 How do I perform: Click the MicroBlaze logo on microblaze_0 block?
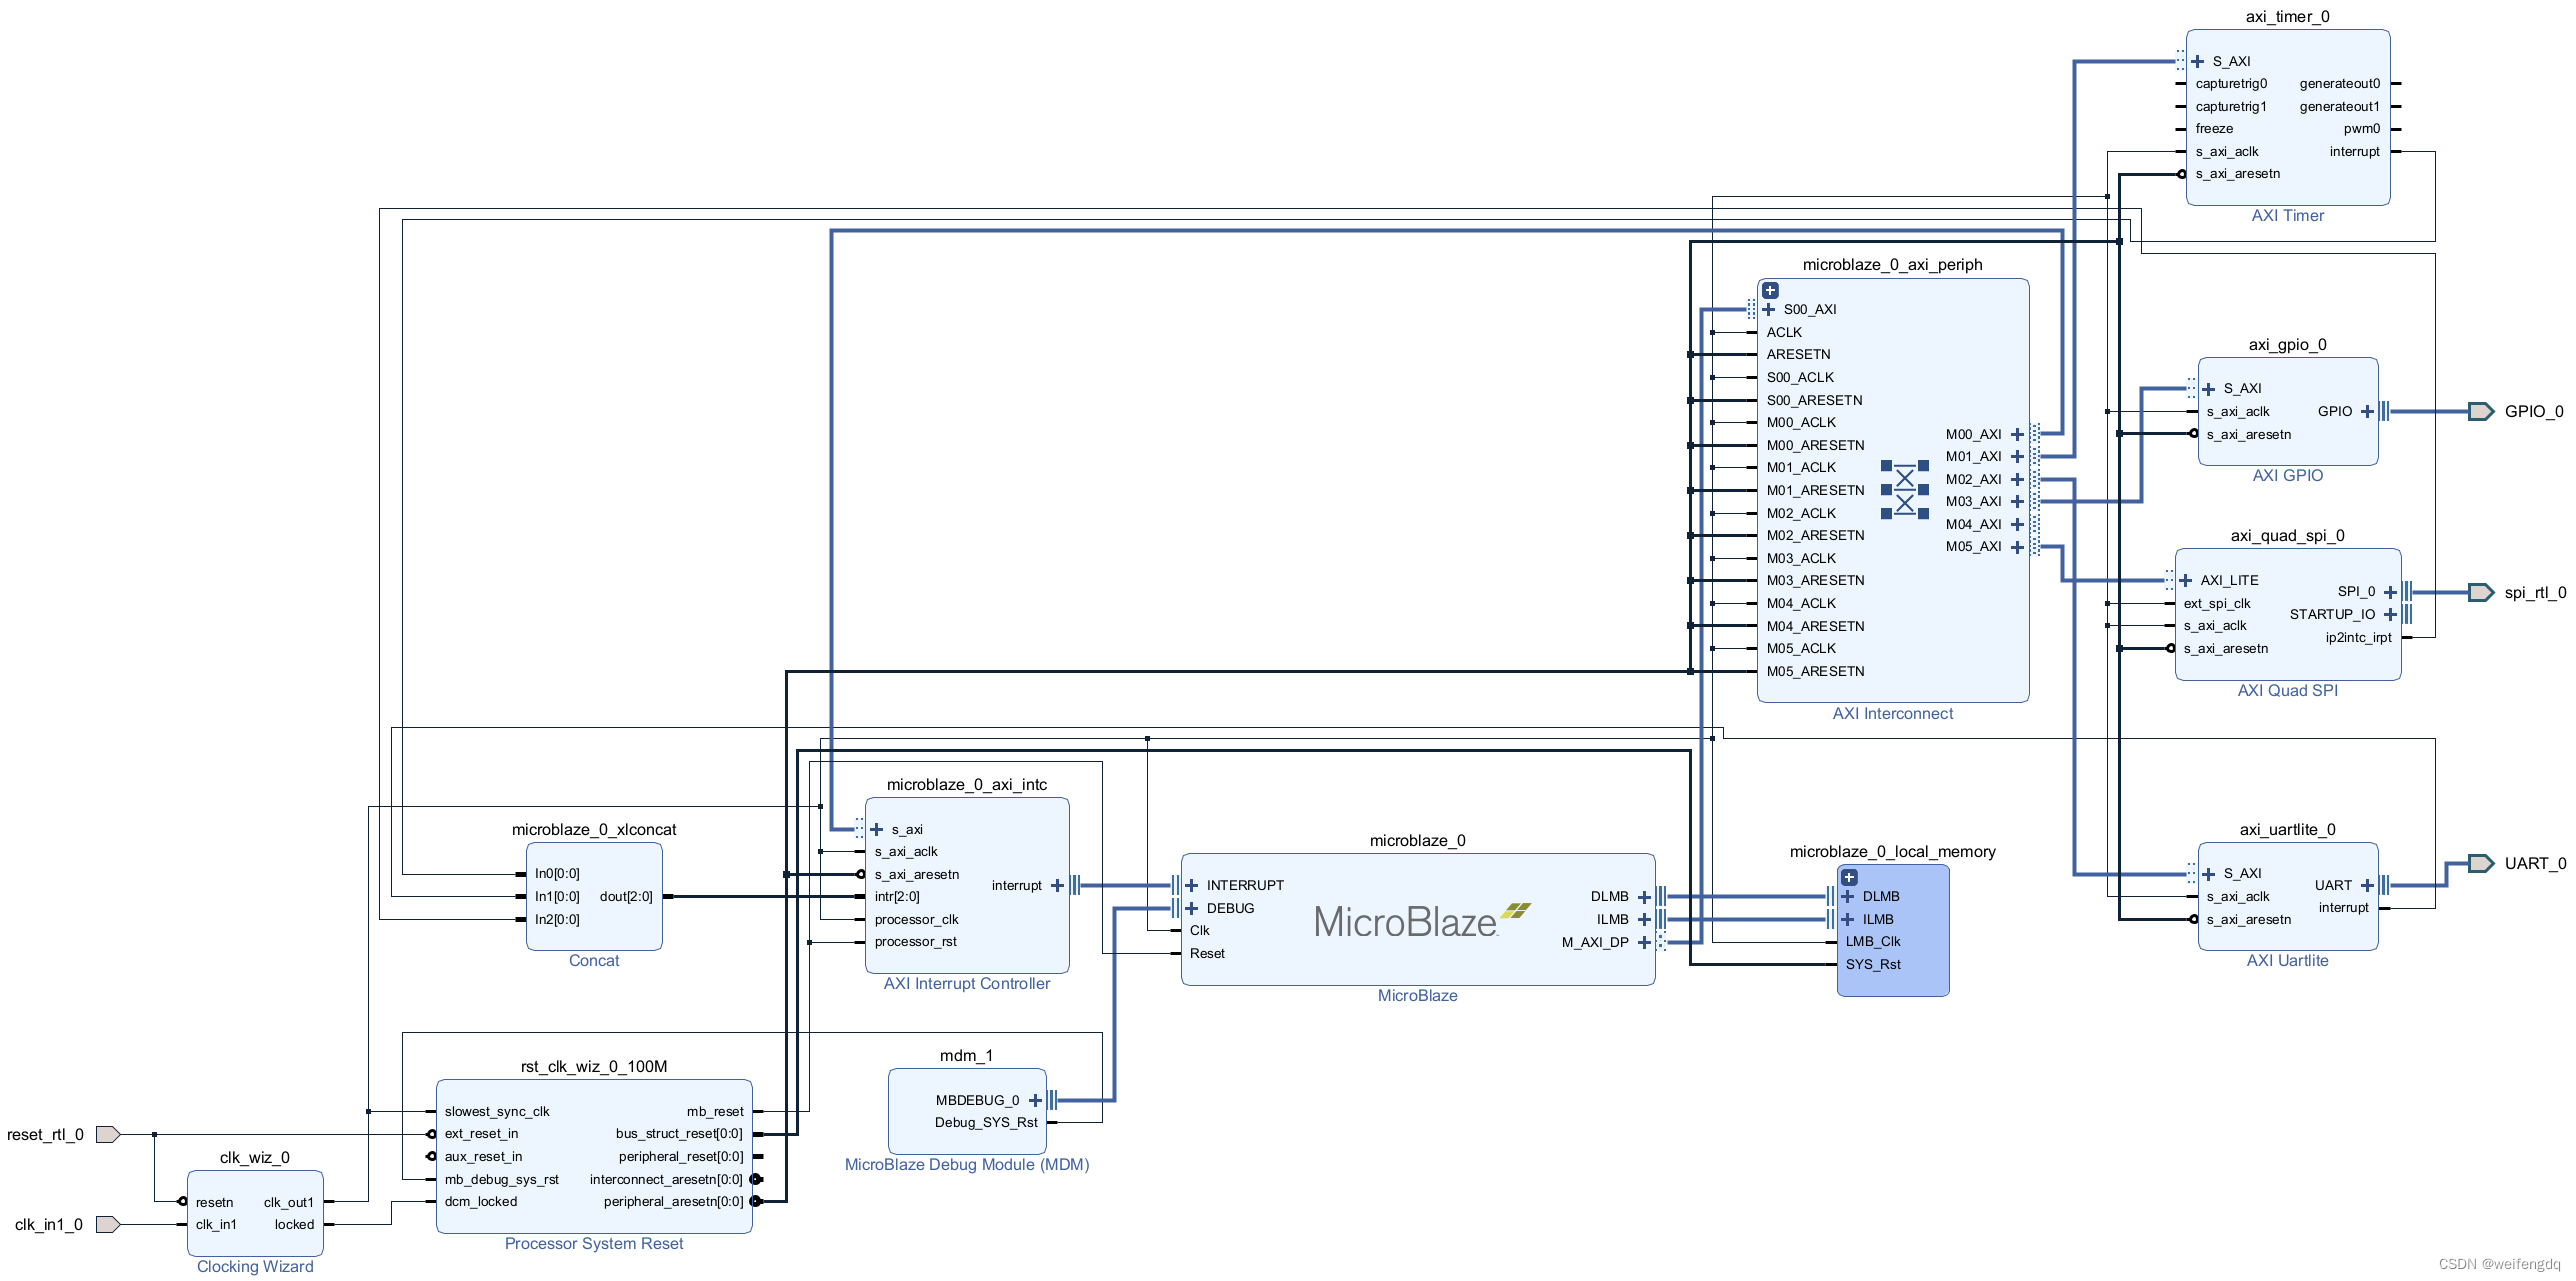tap(1420, 921)
